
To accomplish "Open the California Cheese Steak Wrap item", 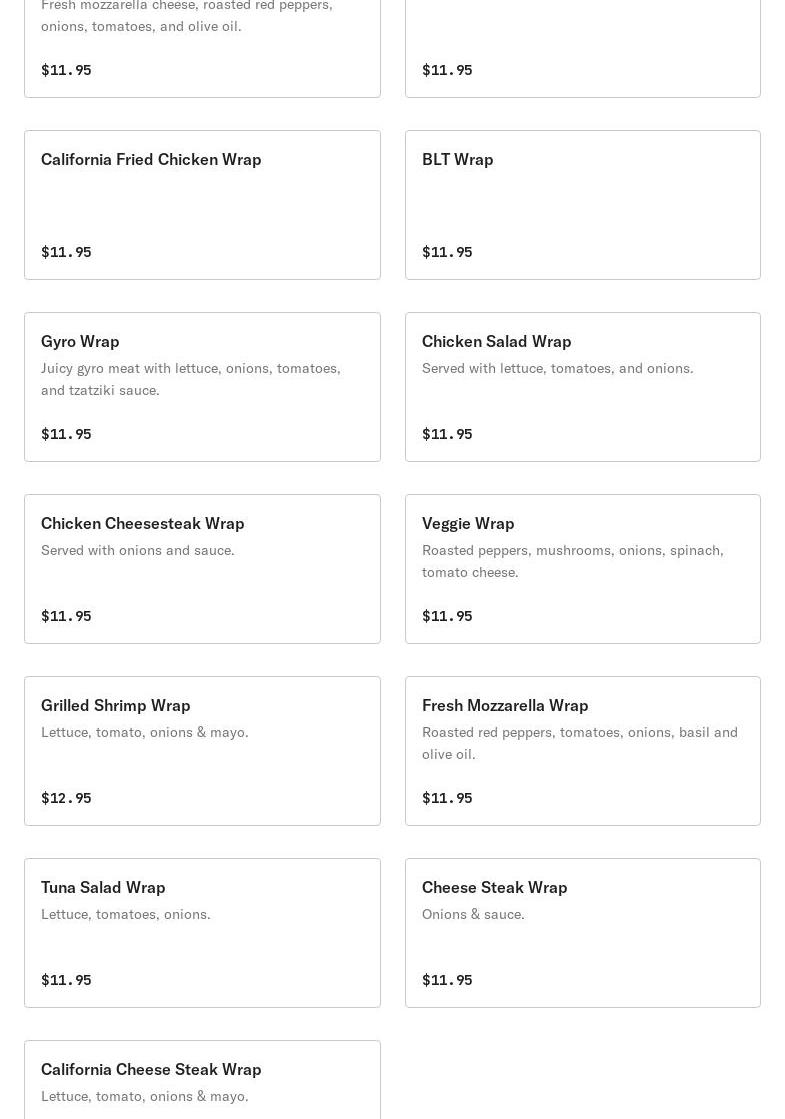I will pos(151,1070).
